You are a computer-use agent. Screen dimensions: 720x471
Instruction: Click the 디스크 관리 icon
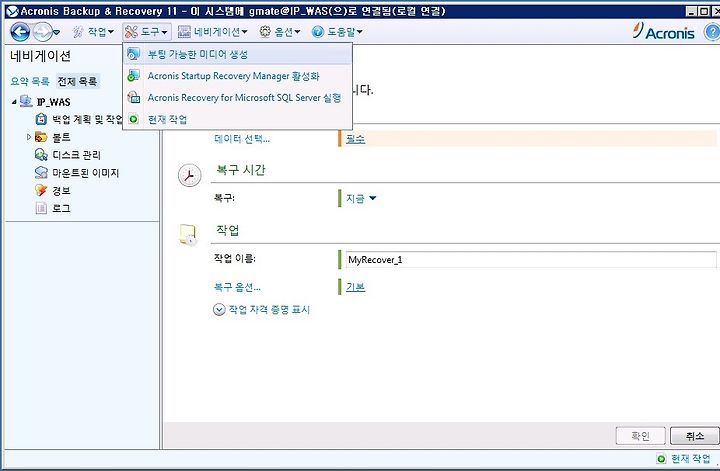pyautogui.click(x=41, y=155)
